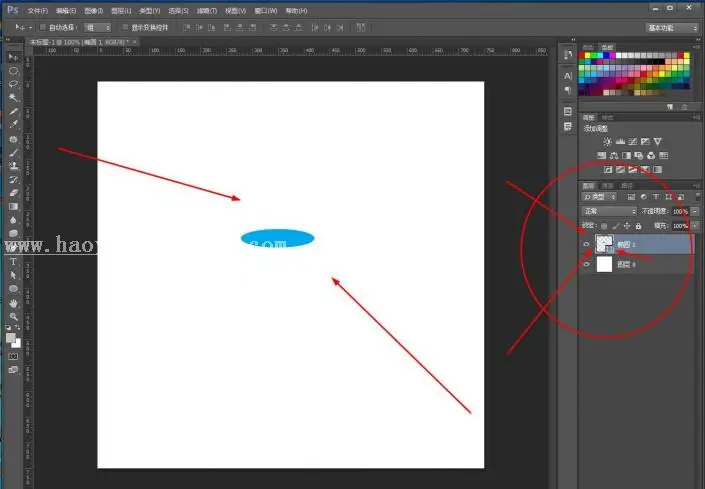Enable the 显示变换控件 checkbox
705x489 pixels.
point(125,27)
